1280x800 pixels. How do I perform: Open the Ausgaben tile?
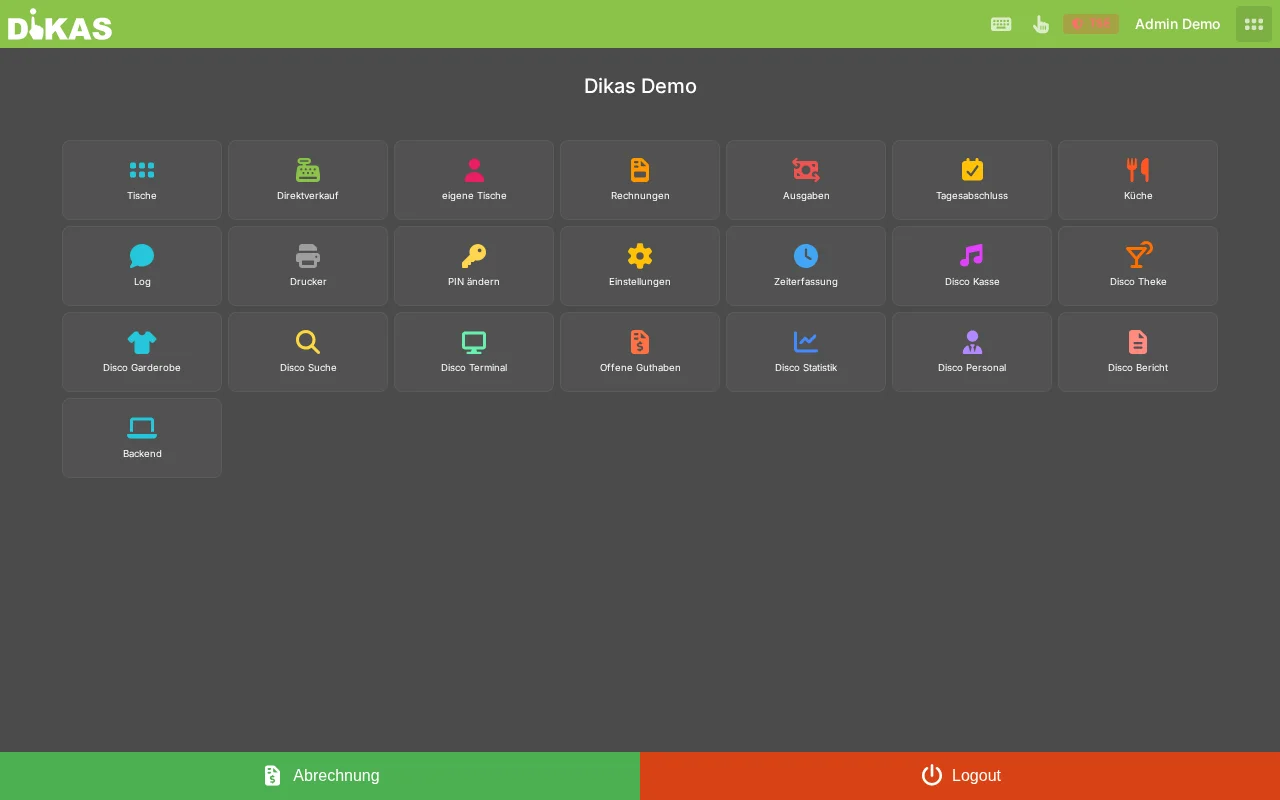806,180
